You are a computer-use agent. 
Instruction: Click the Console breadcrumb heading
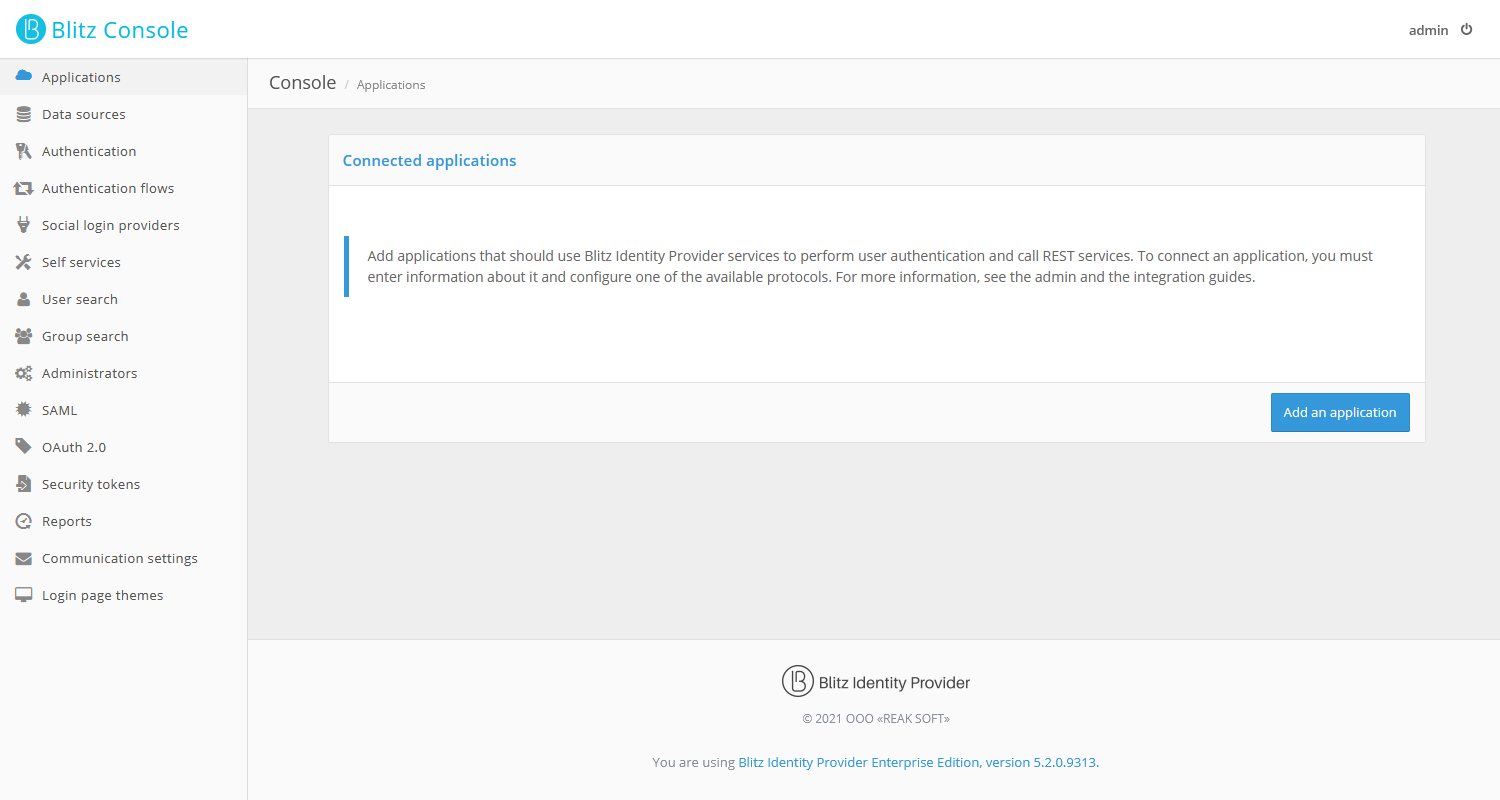click(302, 83)
